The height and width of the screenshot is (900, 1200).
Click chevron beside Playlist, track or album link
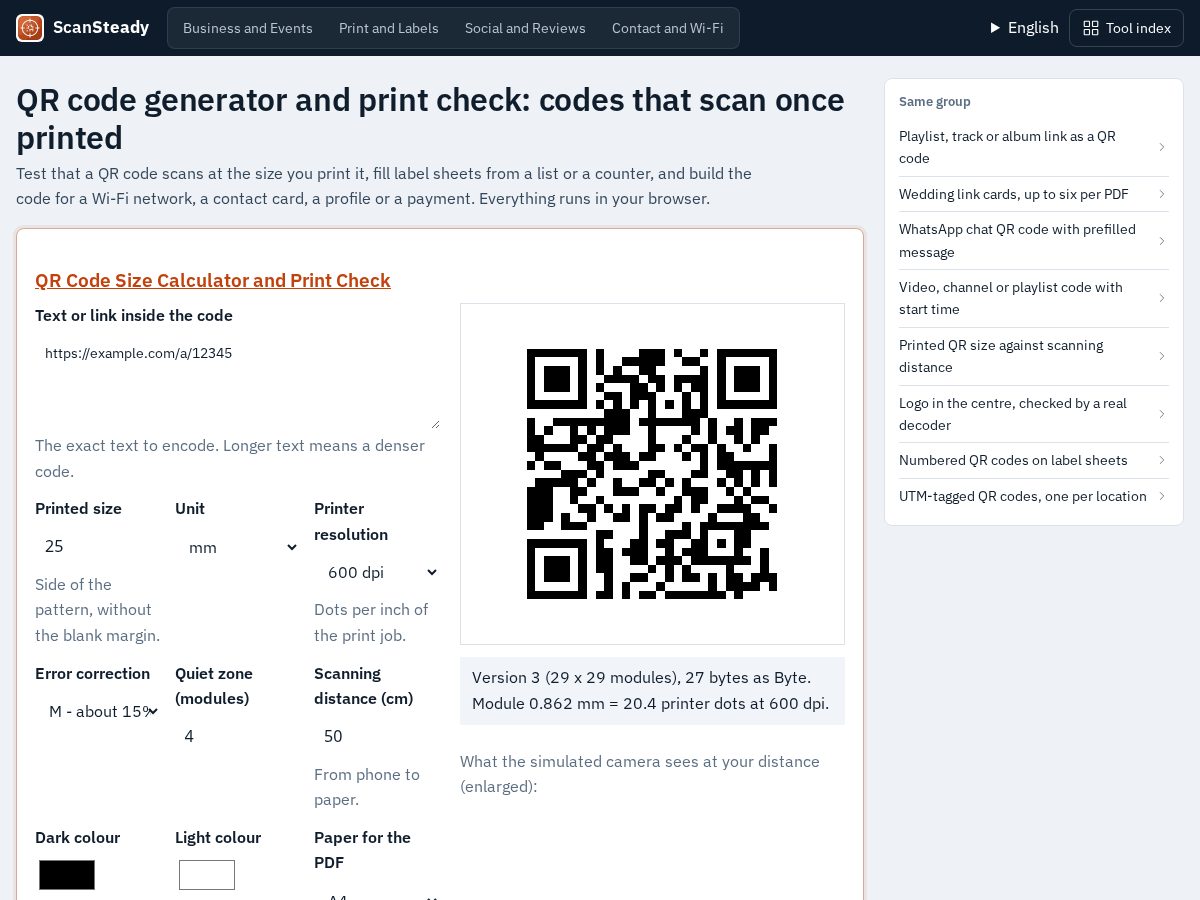click(x=1162, y=147)
